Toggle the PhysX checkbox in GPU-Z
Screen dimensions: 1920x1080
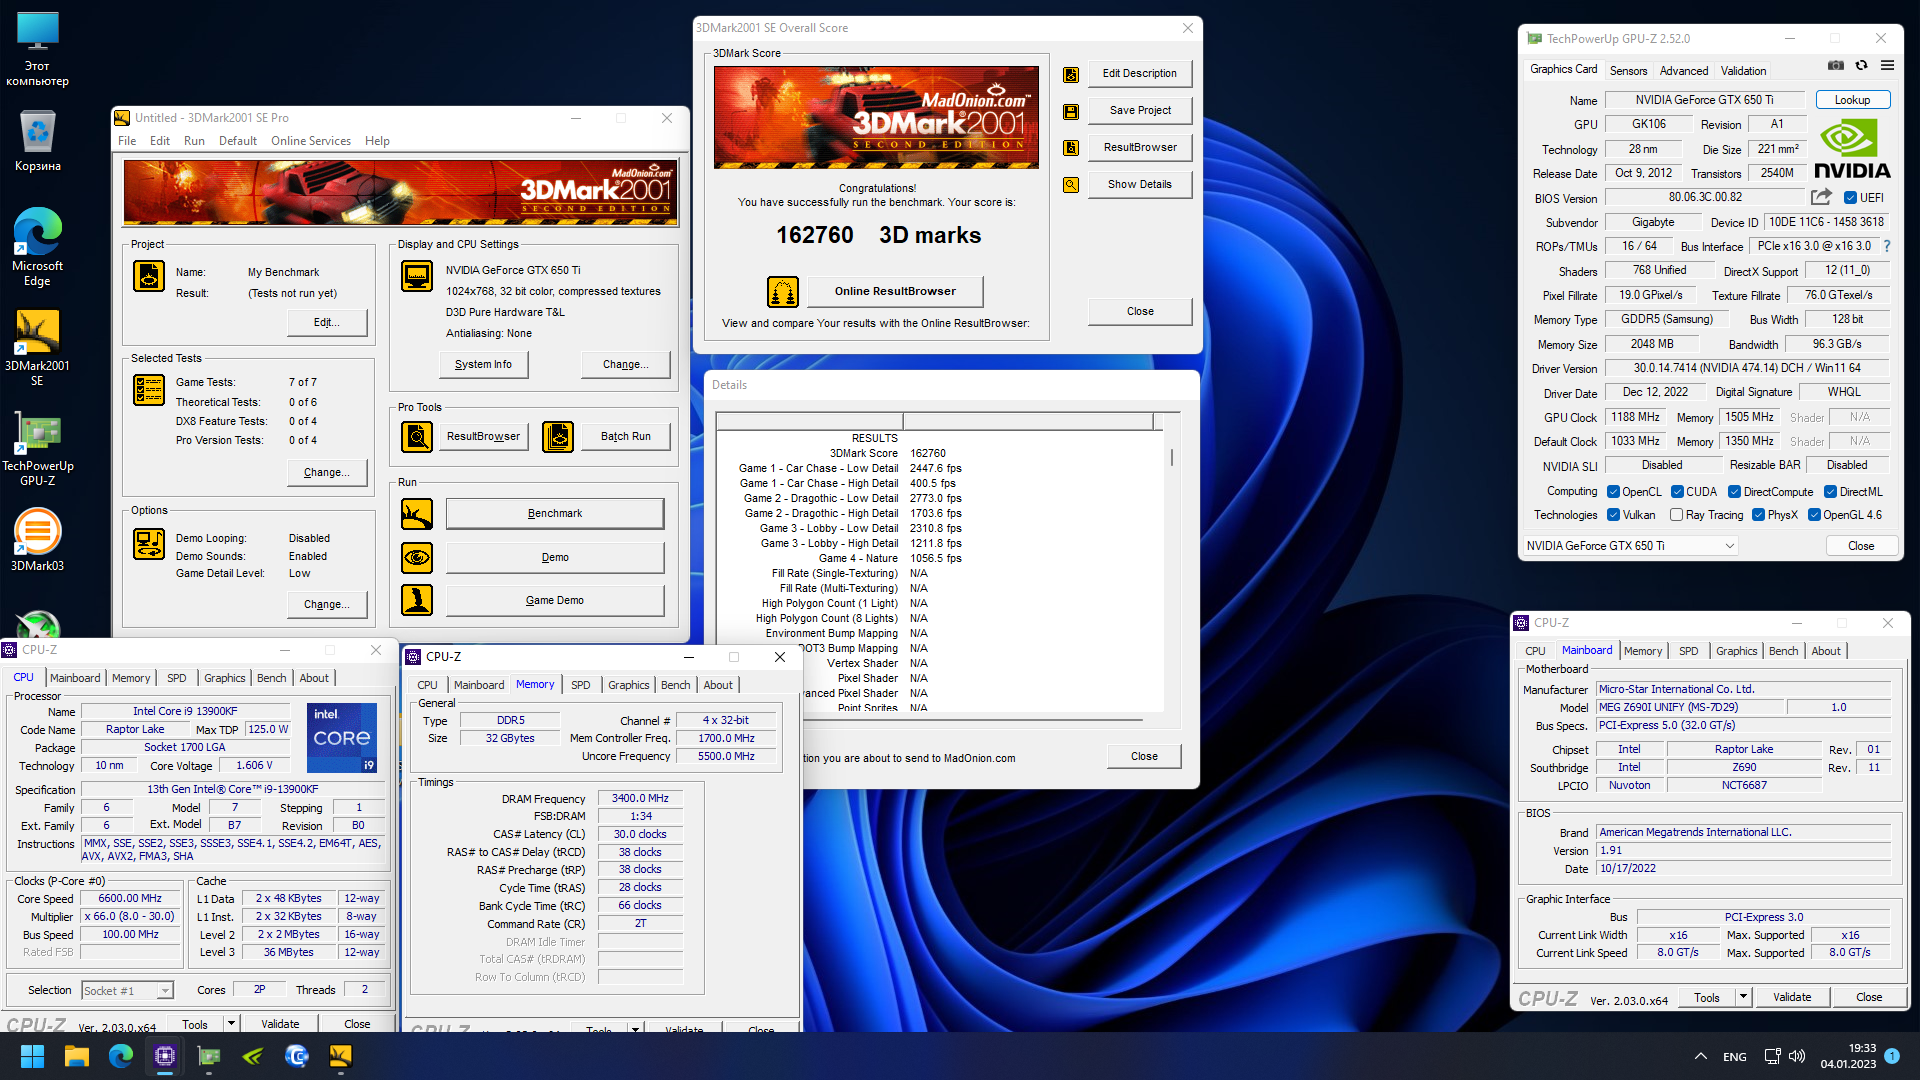point(1758,515)
